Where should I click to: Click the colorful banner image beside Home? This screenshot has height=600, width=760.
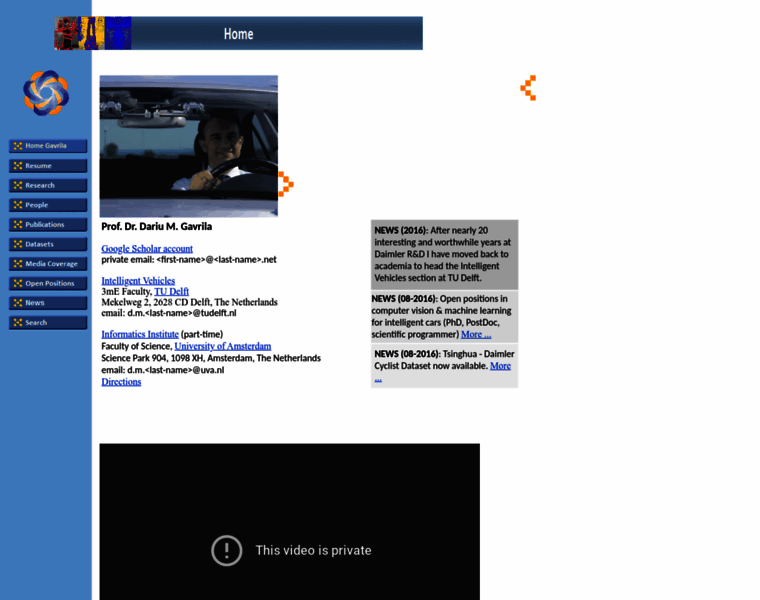[x=93, y=33]
